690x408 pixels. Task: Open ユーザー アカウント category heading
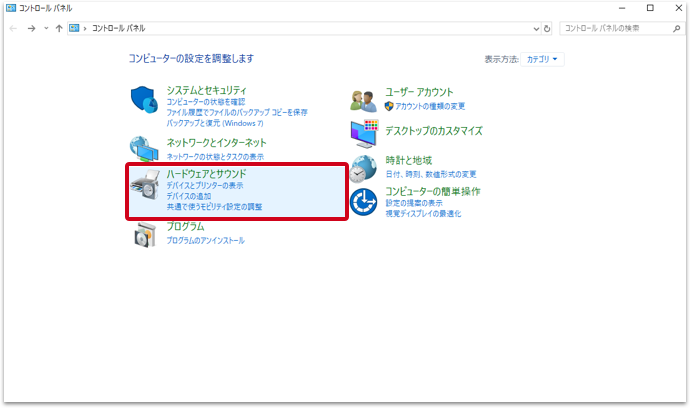(x=419, y=92)
